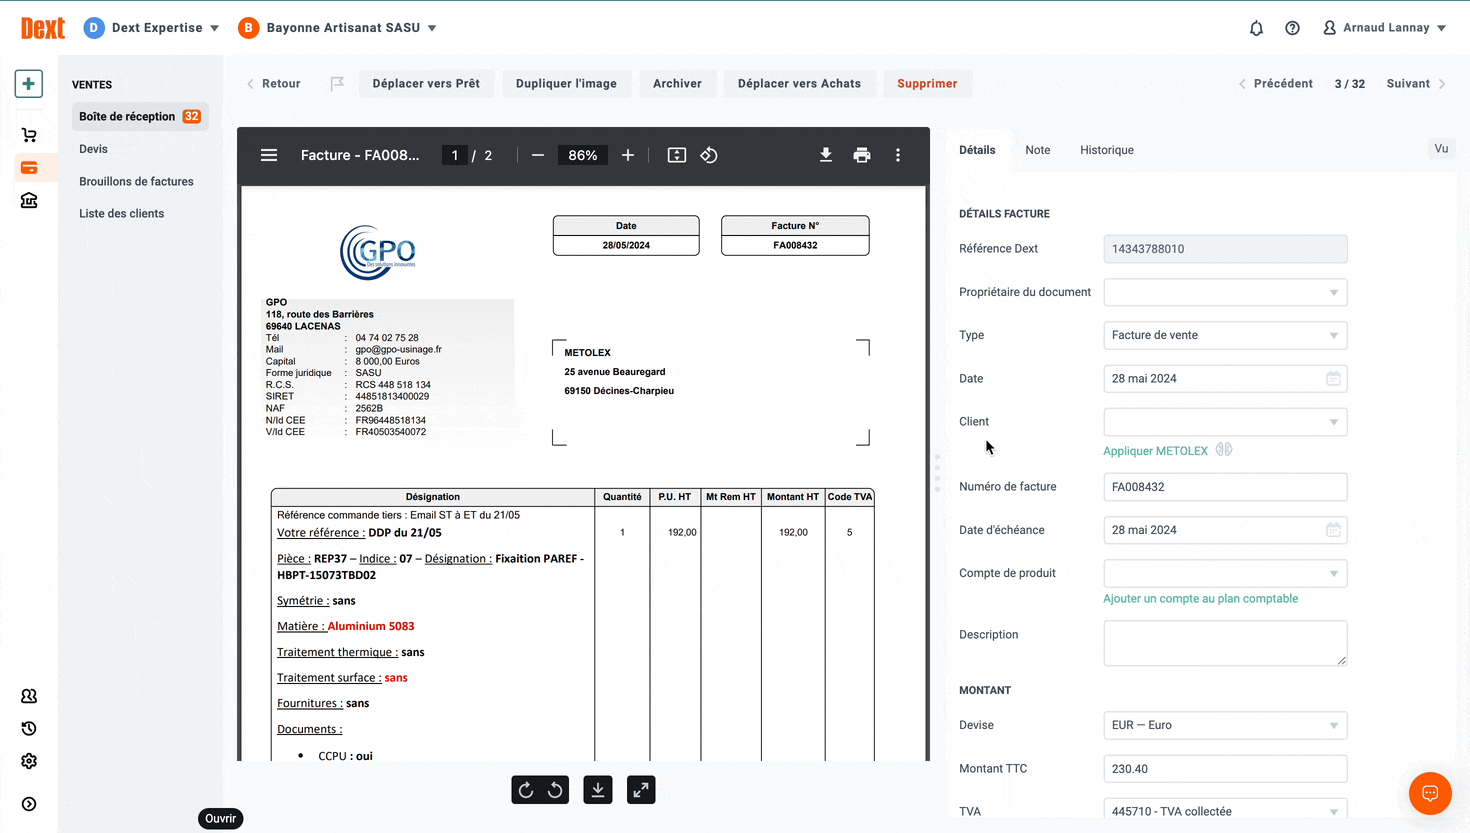The image size is (1470, 833).
Task: Click the Ouvrir tooltip button
Action: tap(221, 818)
